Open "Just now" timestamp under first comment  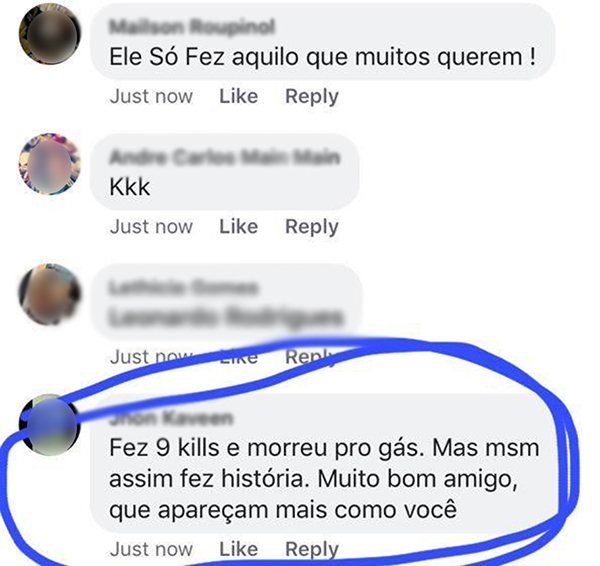[x=151, y=96]
